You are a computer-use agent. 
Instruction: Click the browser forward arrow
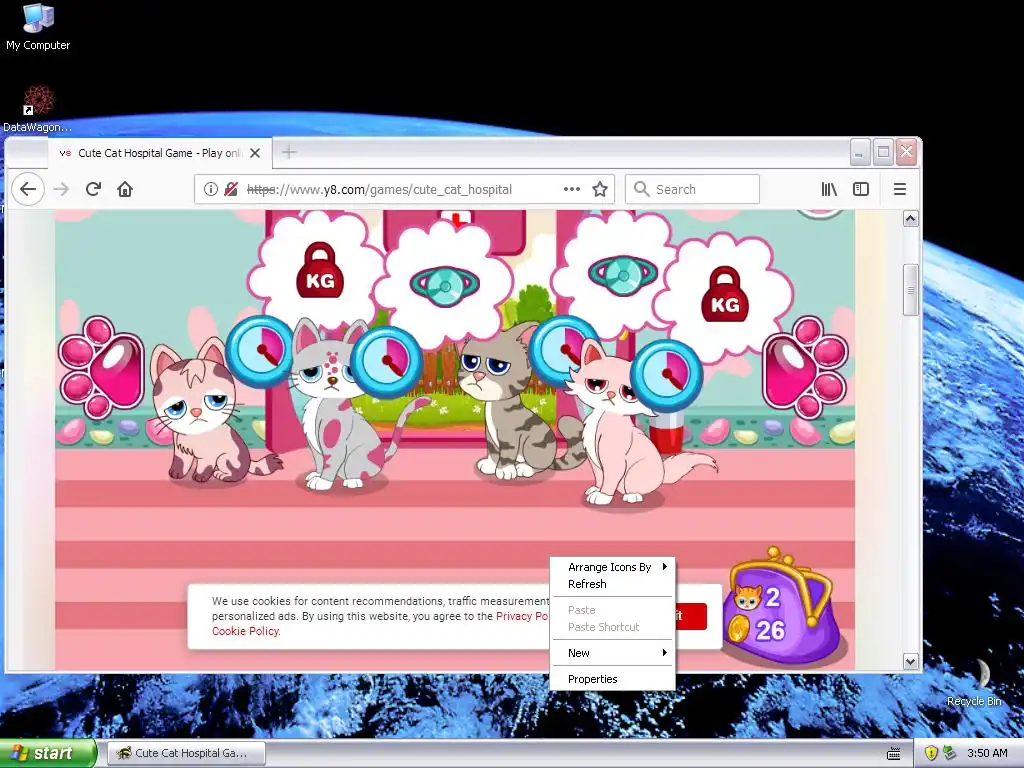coord(61,189)
